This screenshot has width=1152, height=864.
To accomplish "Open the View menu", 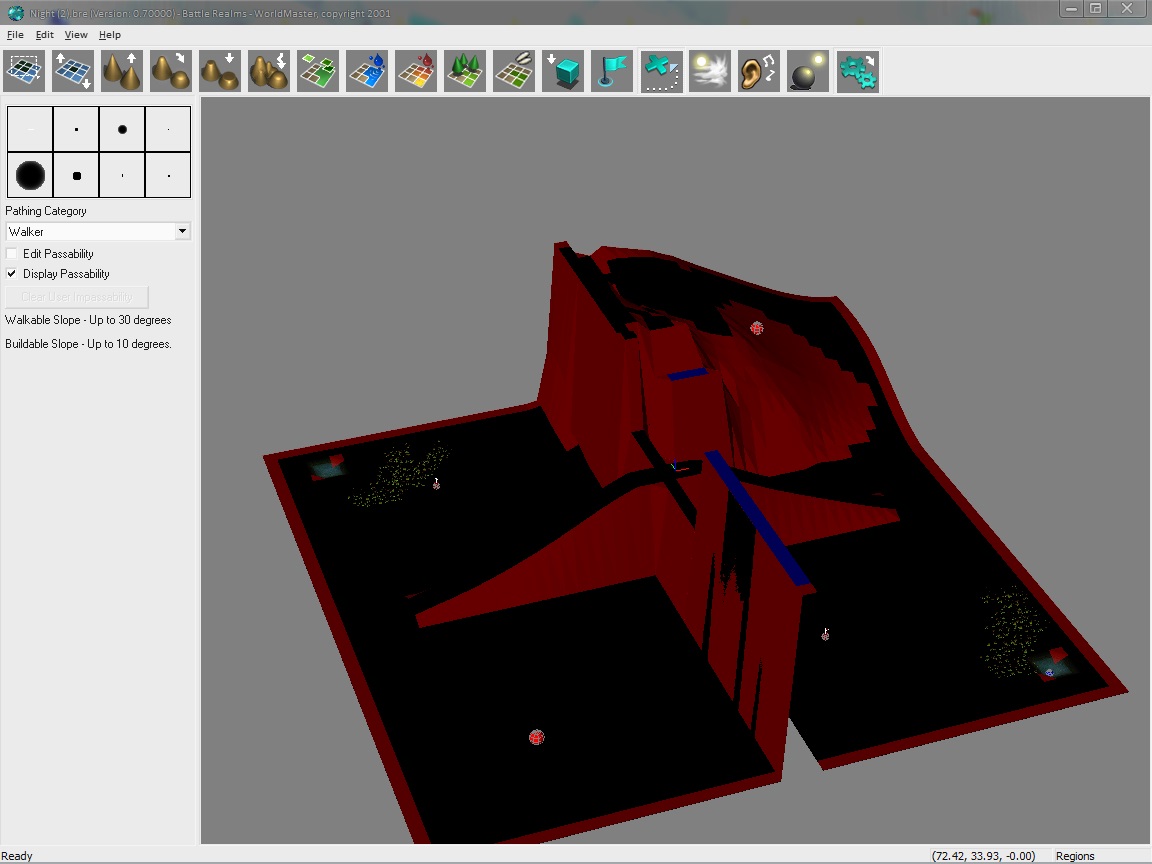I will point(76,35).
